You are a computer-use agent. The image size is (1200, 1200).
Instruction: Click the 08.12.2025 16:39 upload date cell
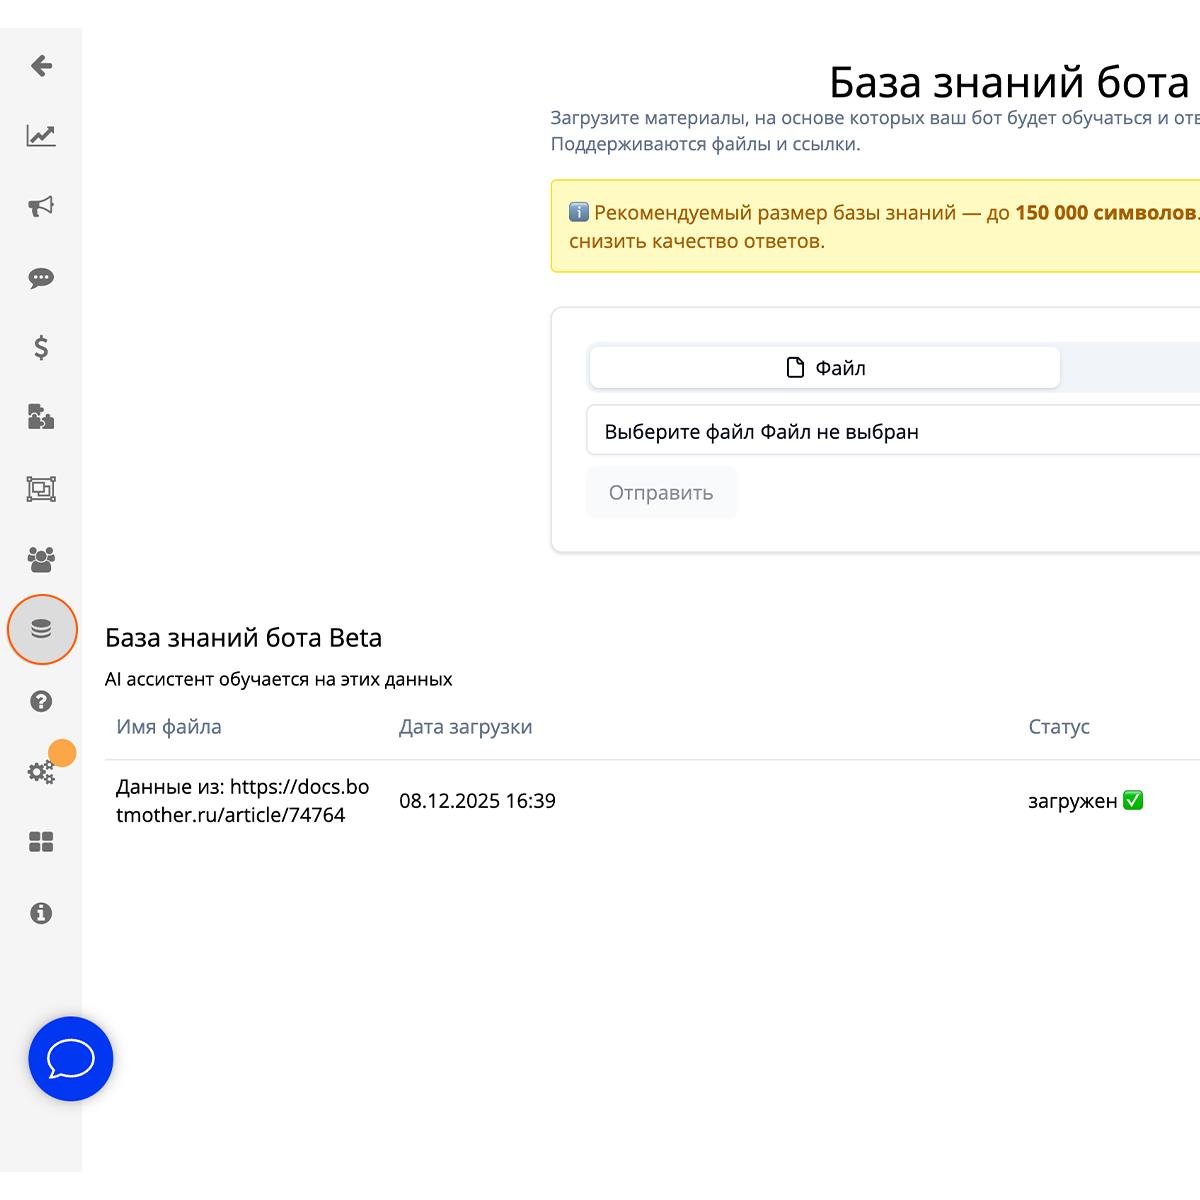pos(477,801)
